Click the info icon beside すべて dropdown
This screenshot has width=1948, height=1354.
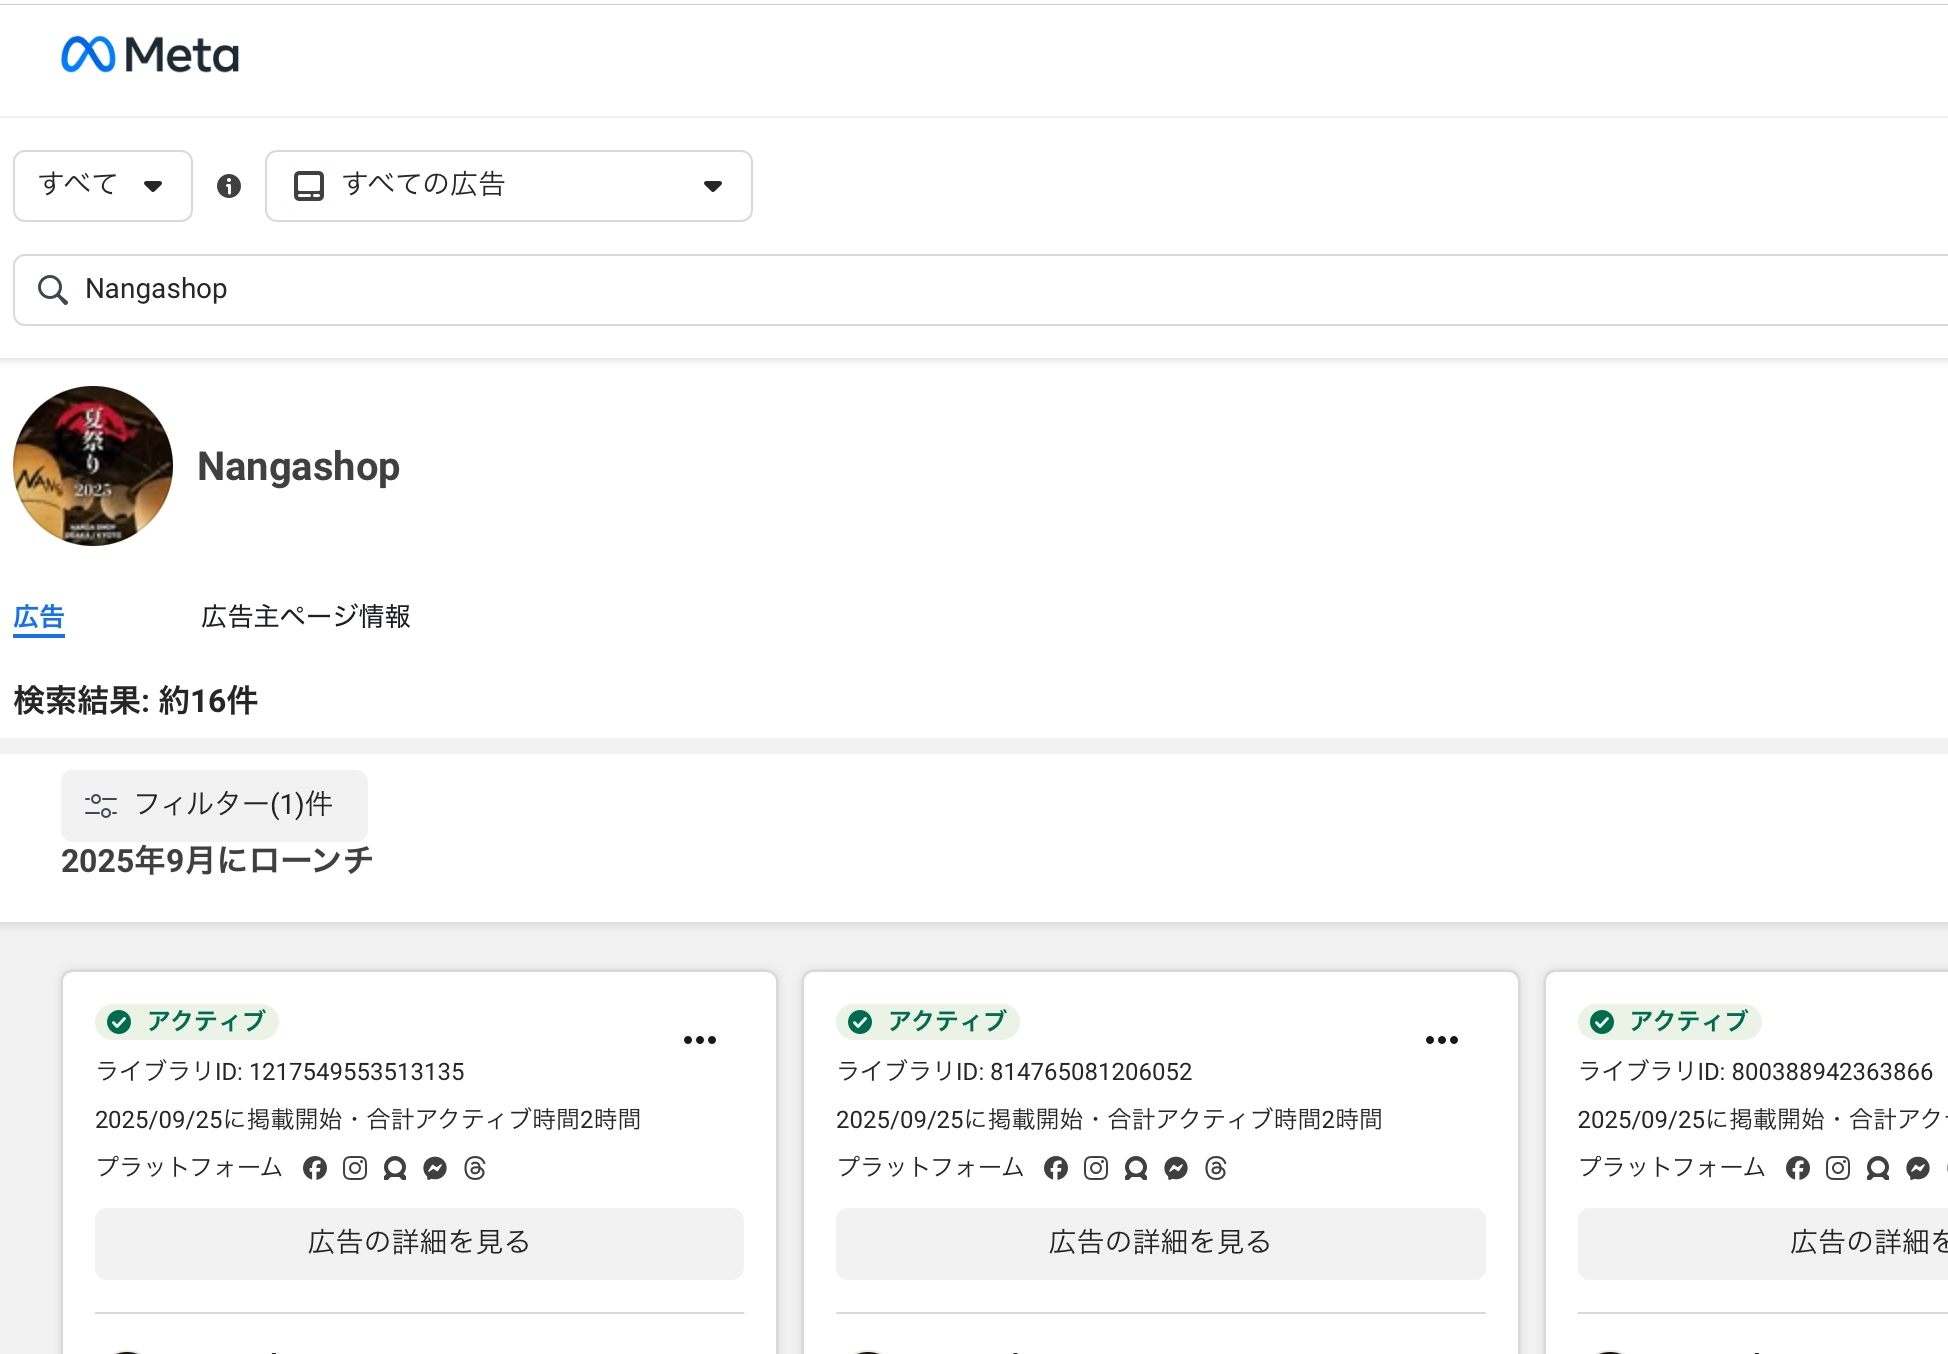coord(229,186)
